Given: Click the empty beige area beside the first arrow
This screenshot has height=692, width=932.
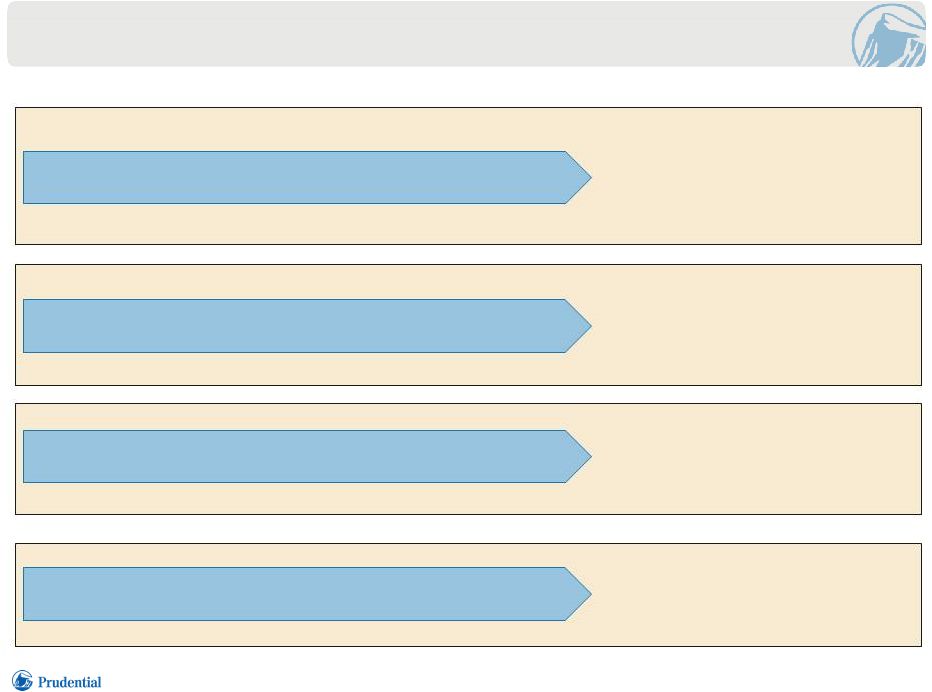Looking at the screenshot, I should 756,177.
